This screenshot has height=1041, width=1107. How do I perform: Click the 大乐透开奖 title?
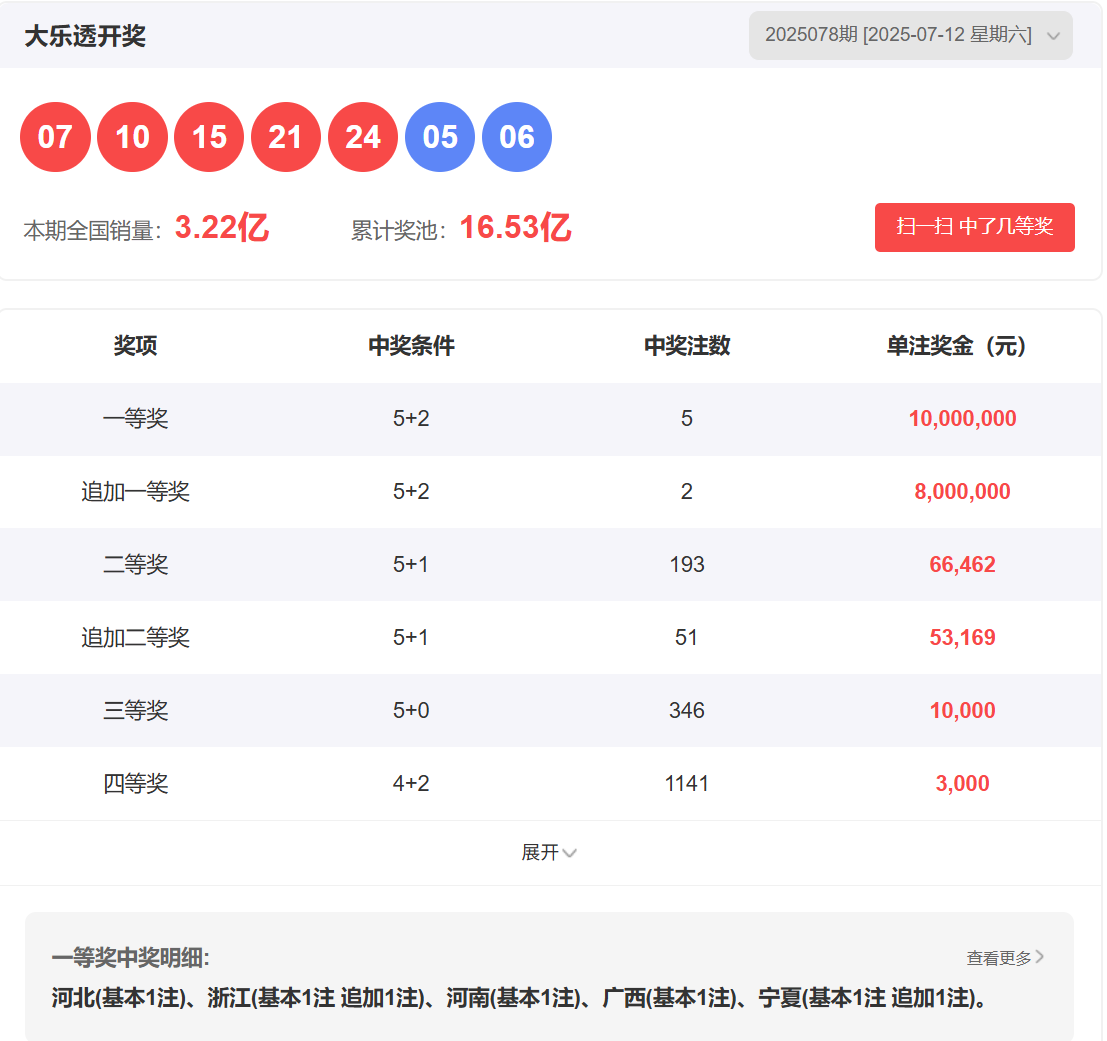pos(85,36)
